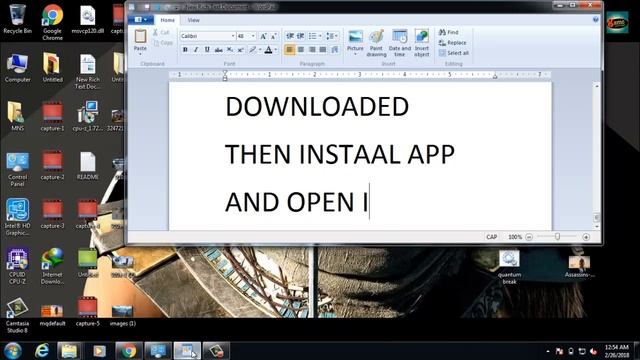Insert a Paint drawing

coord(376,42)
